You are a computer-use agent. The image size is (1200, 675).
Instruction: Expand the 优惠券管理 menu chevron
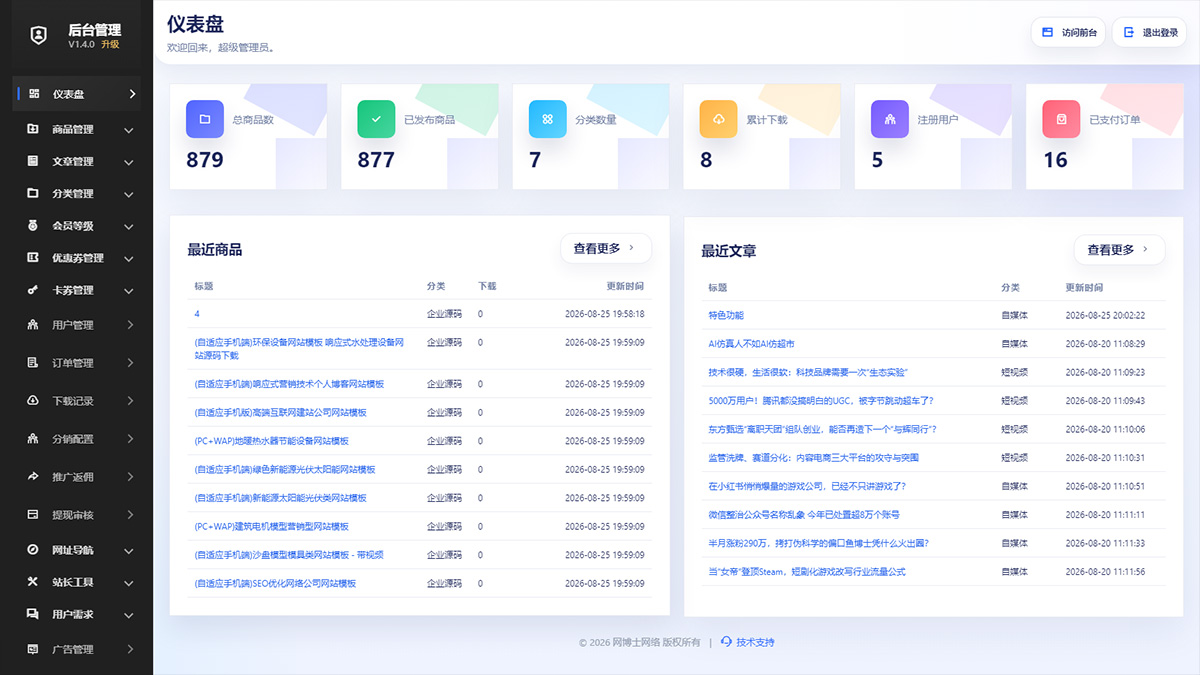tap(129, 258)
